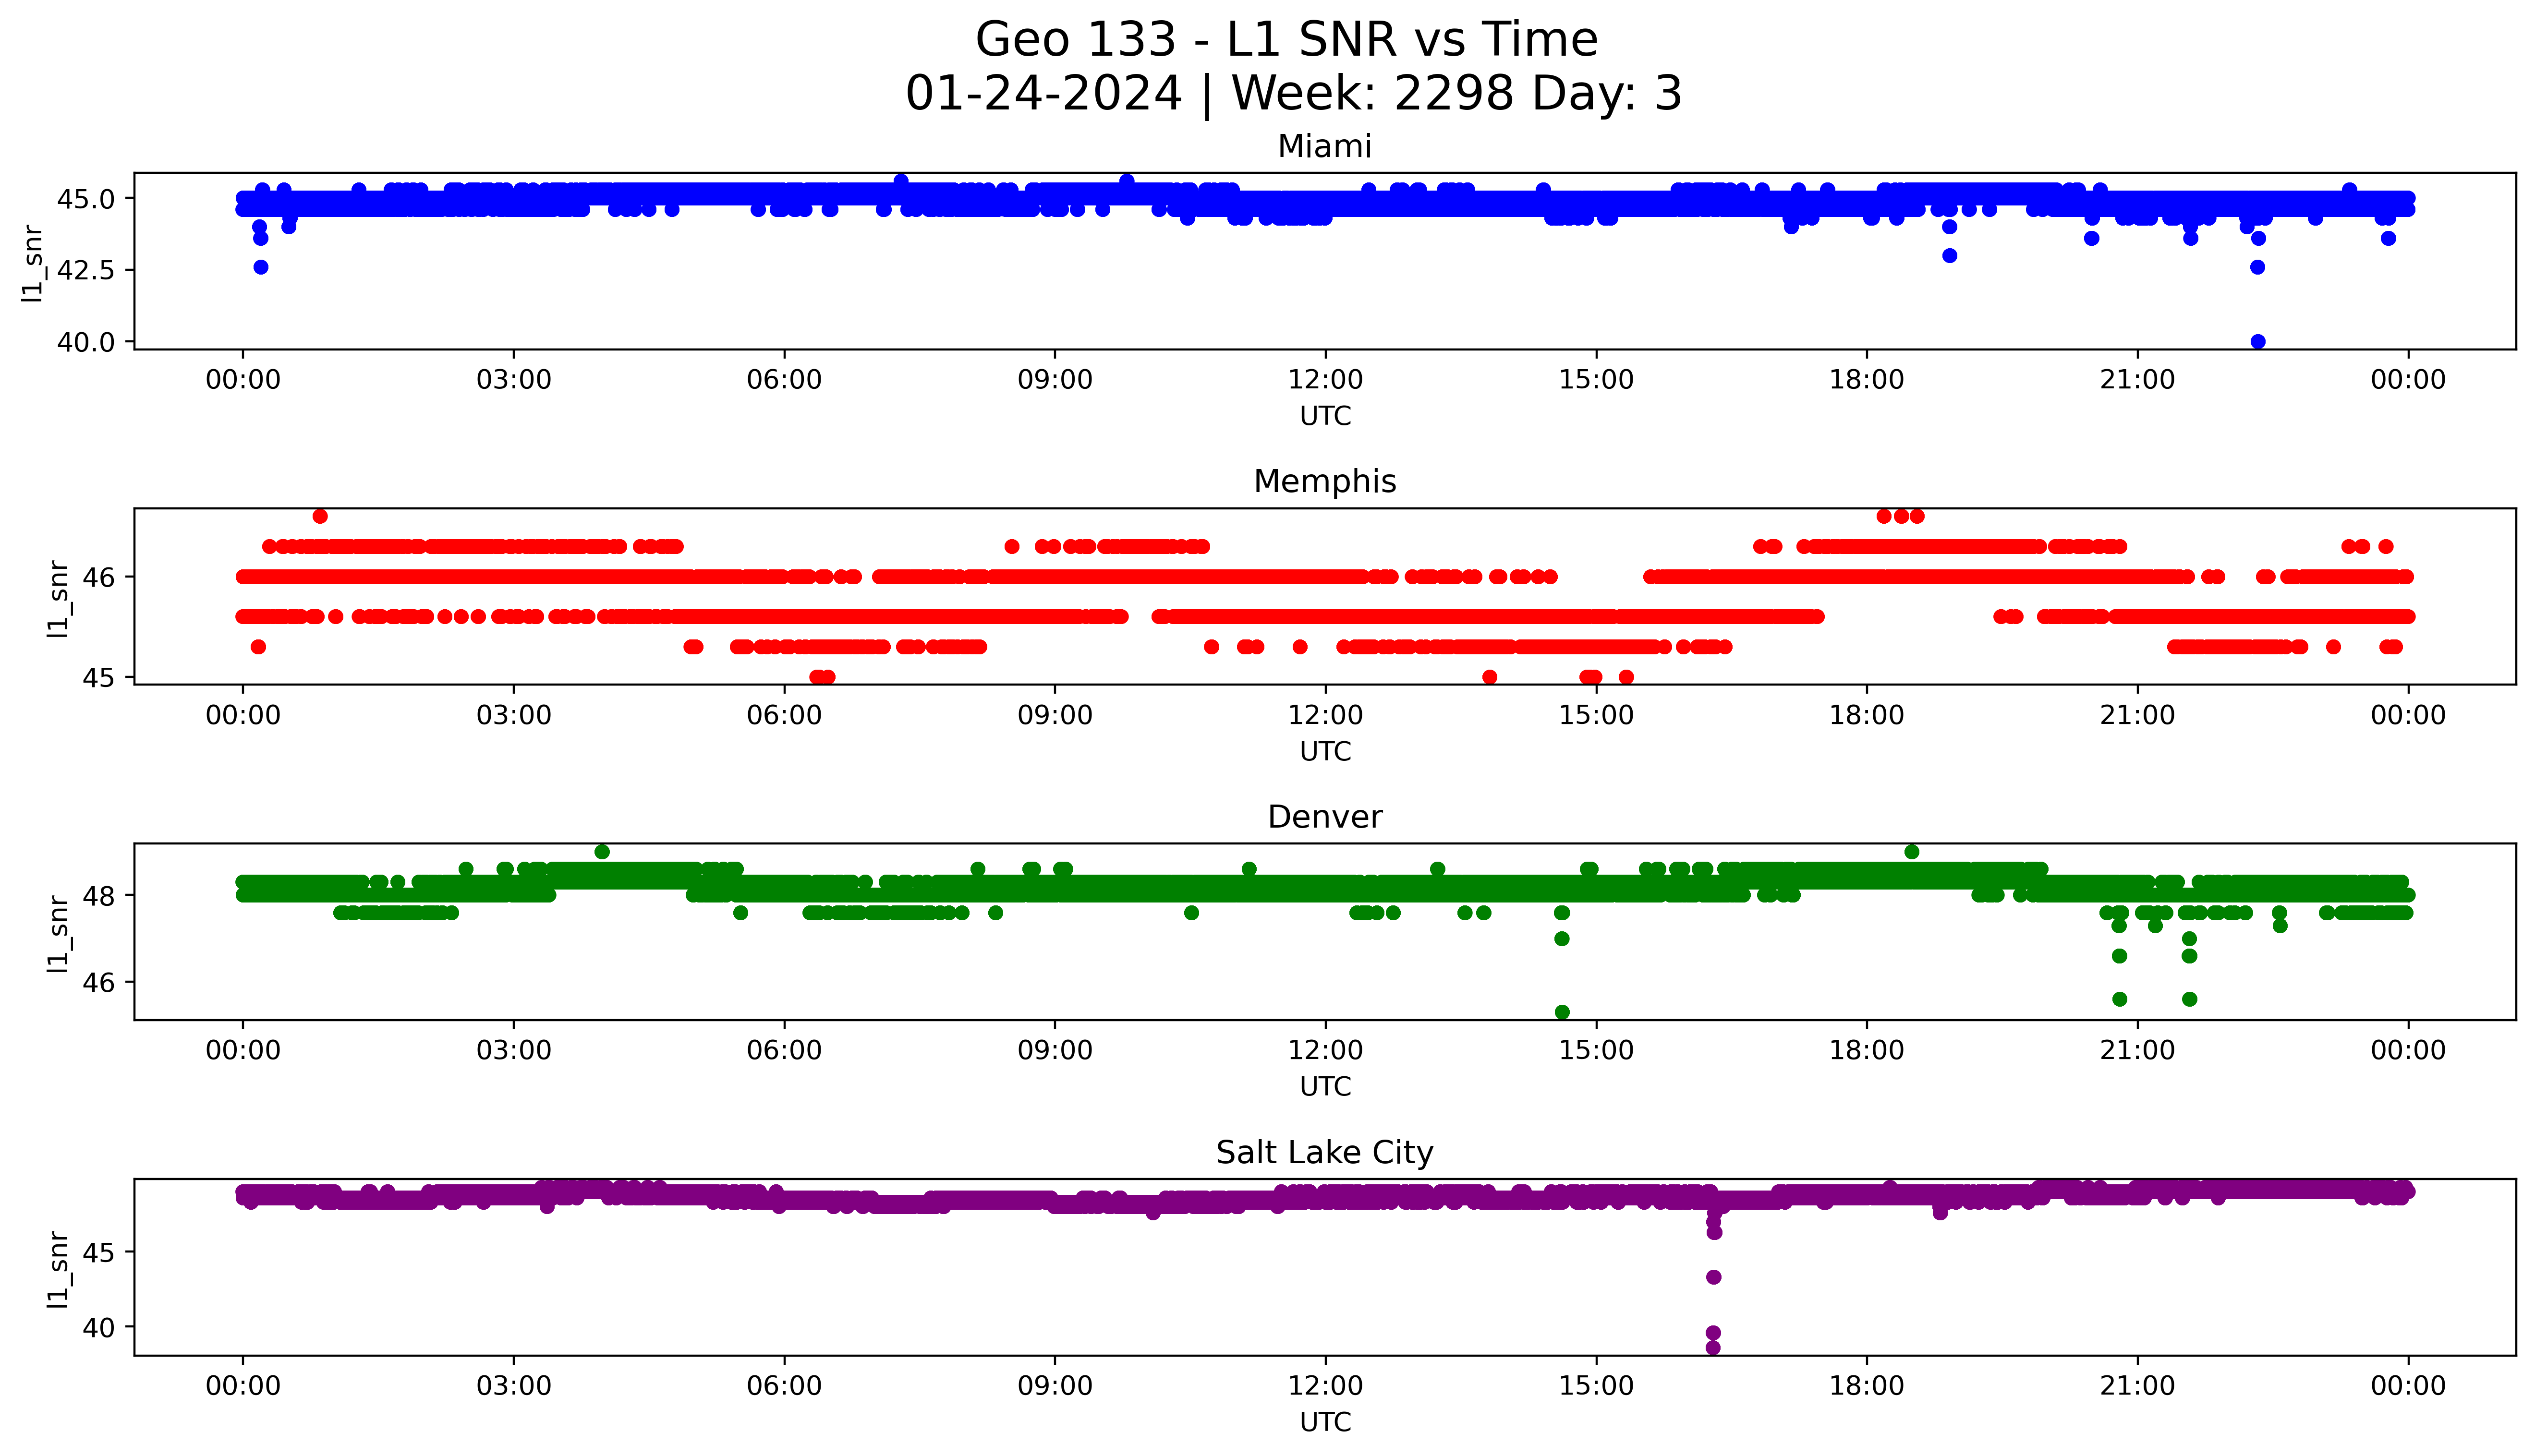The height and width of the screenshot is (1456, 2535).
Task: Click the 40.0 y-tick on Miami plot
Action: pyautogui.click(x=86, y=342)
